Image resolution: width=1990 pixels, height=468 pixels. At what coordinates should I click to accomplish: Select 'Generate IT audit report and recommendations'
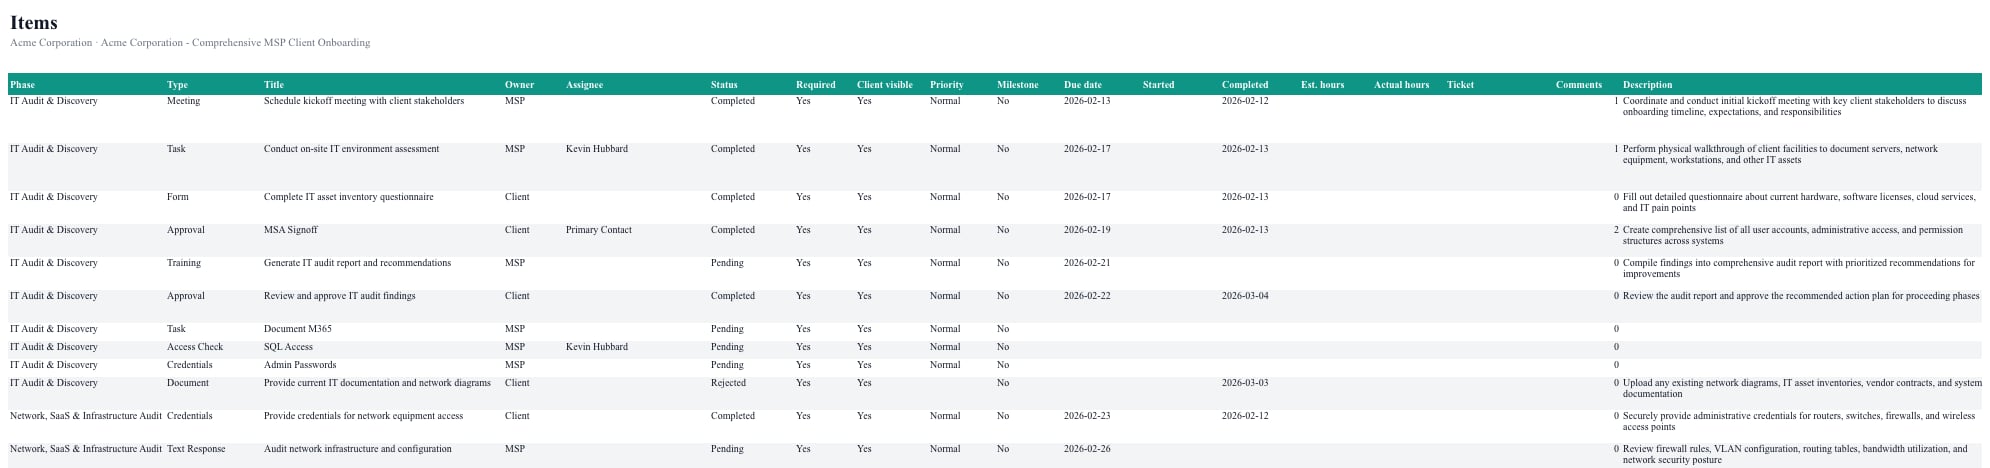[357, 263]
